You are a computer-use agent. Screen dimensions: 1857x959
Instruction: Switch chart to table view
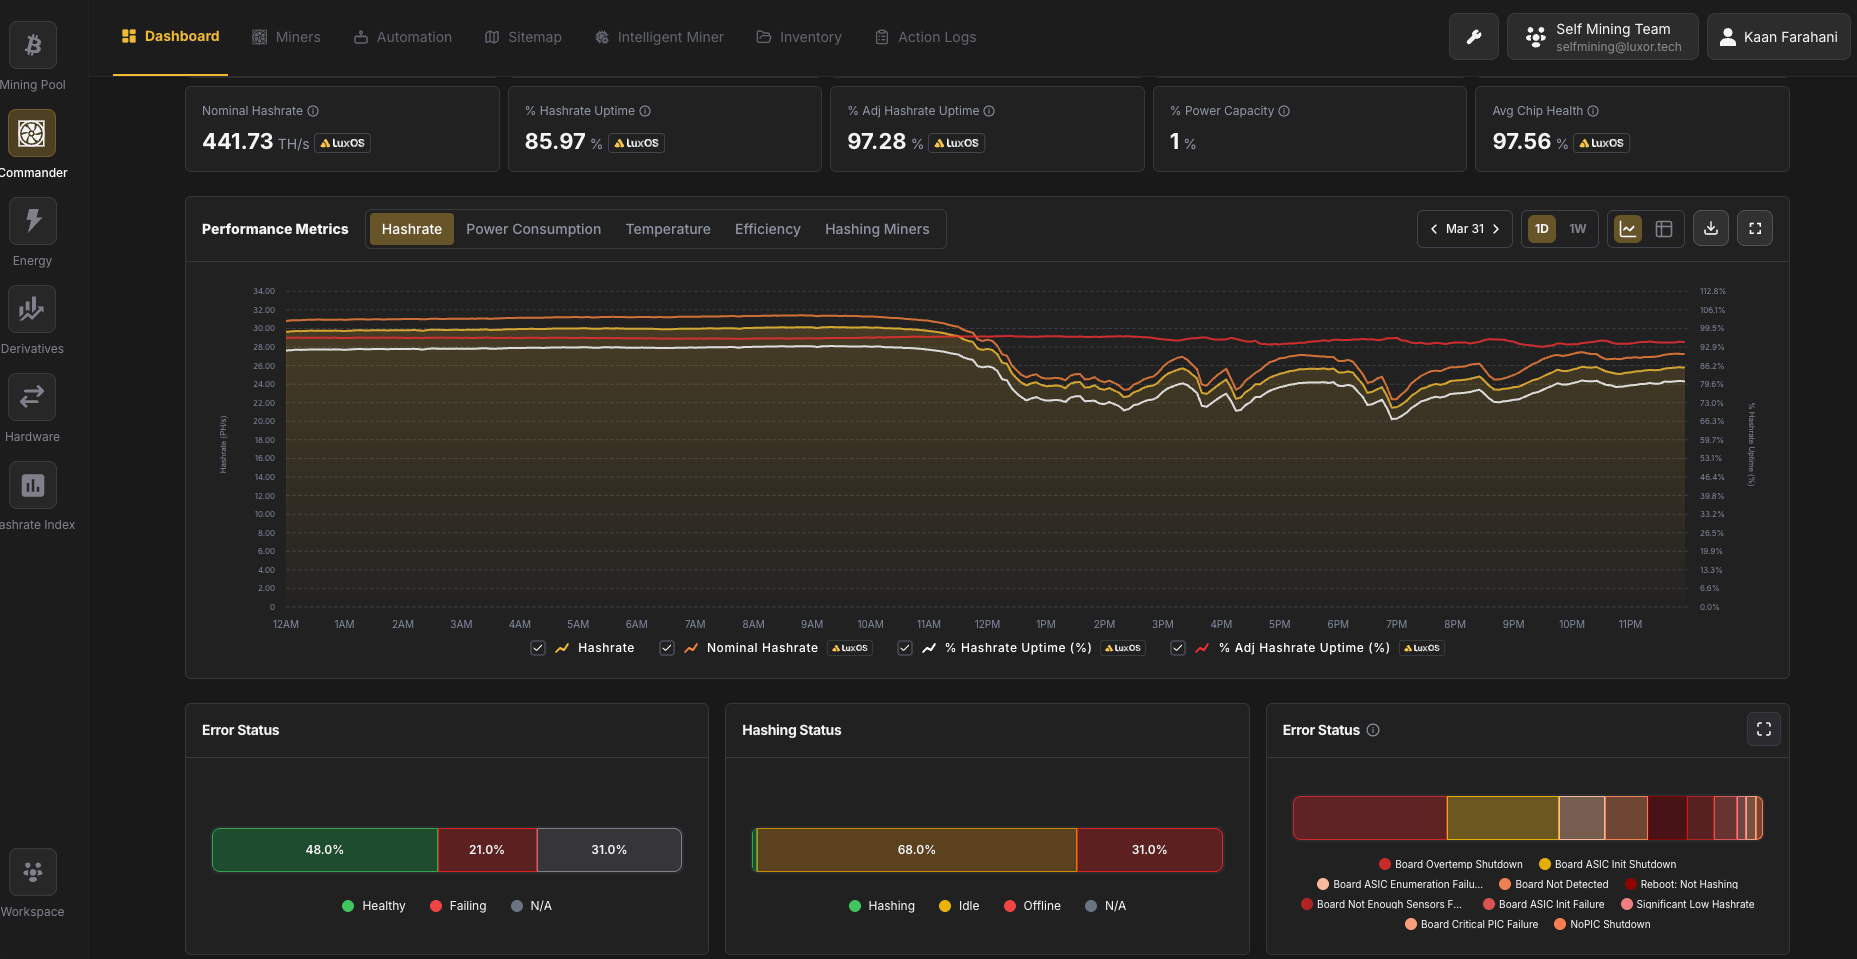1663,228
